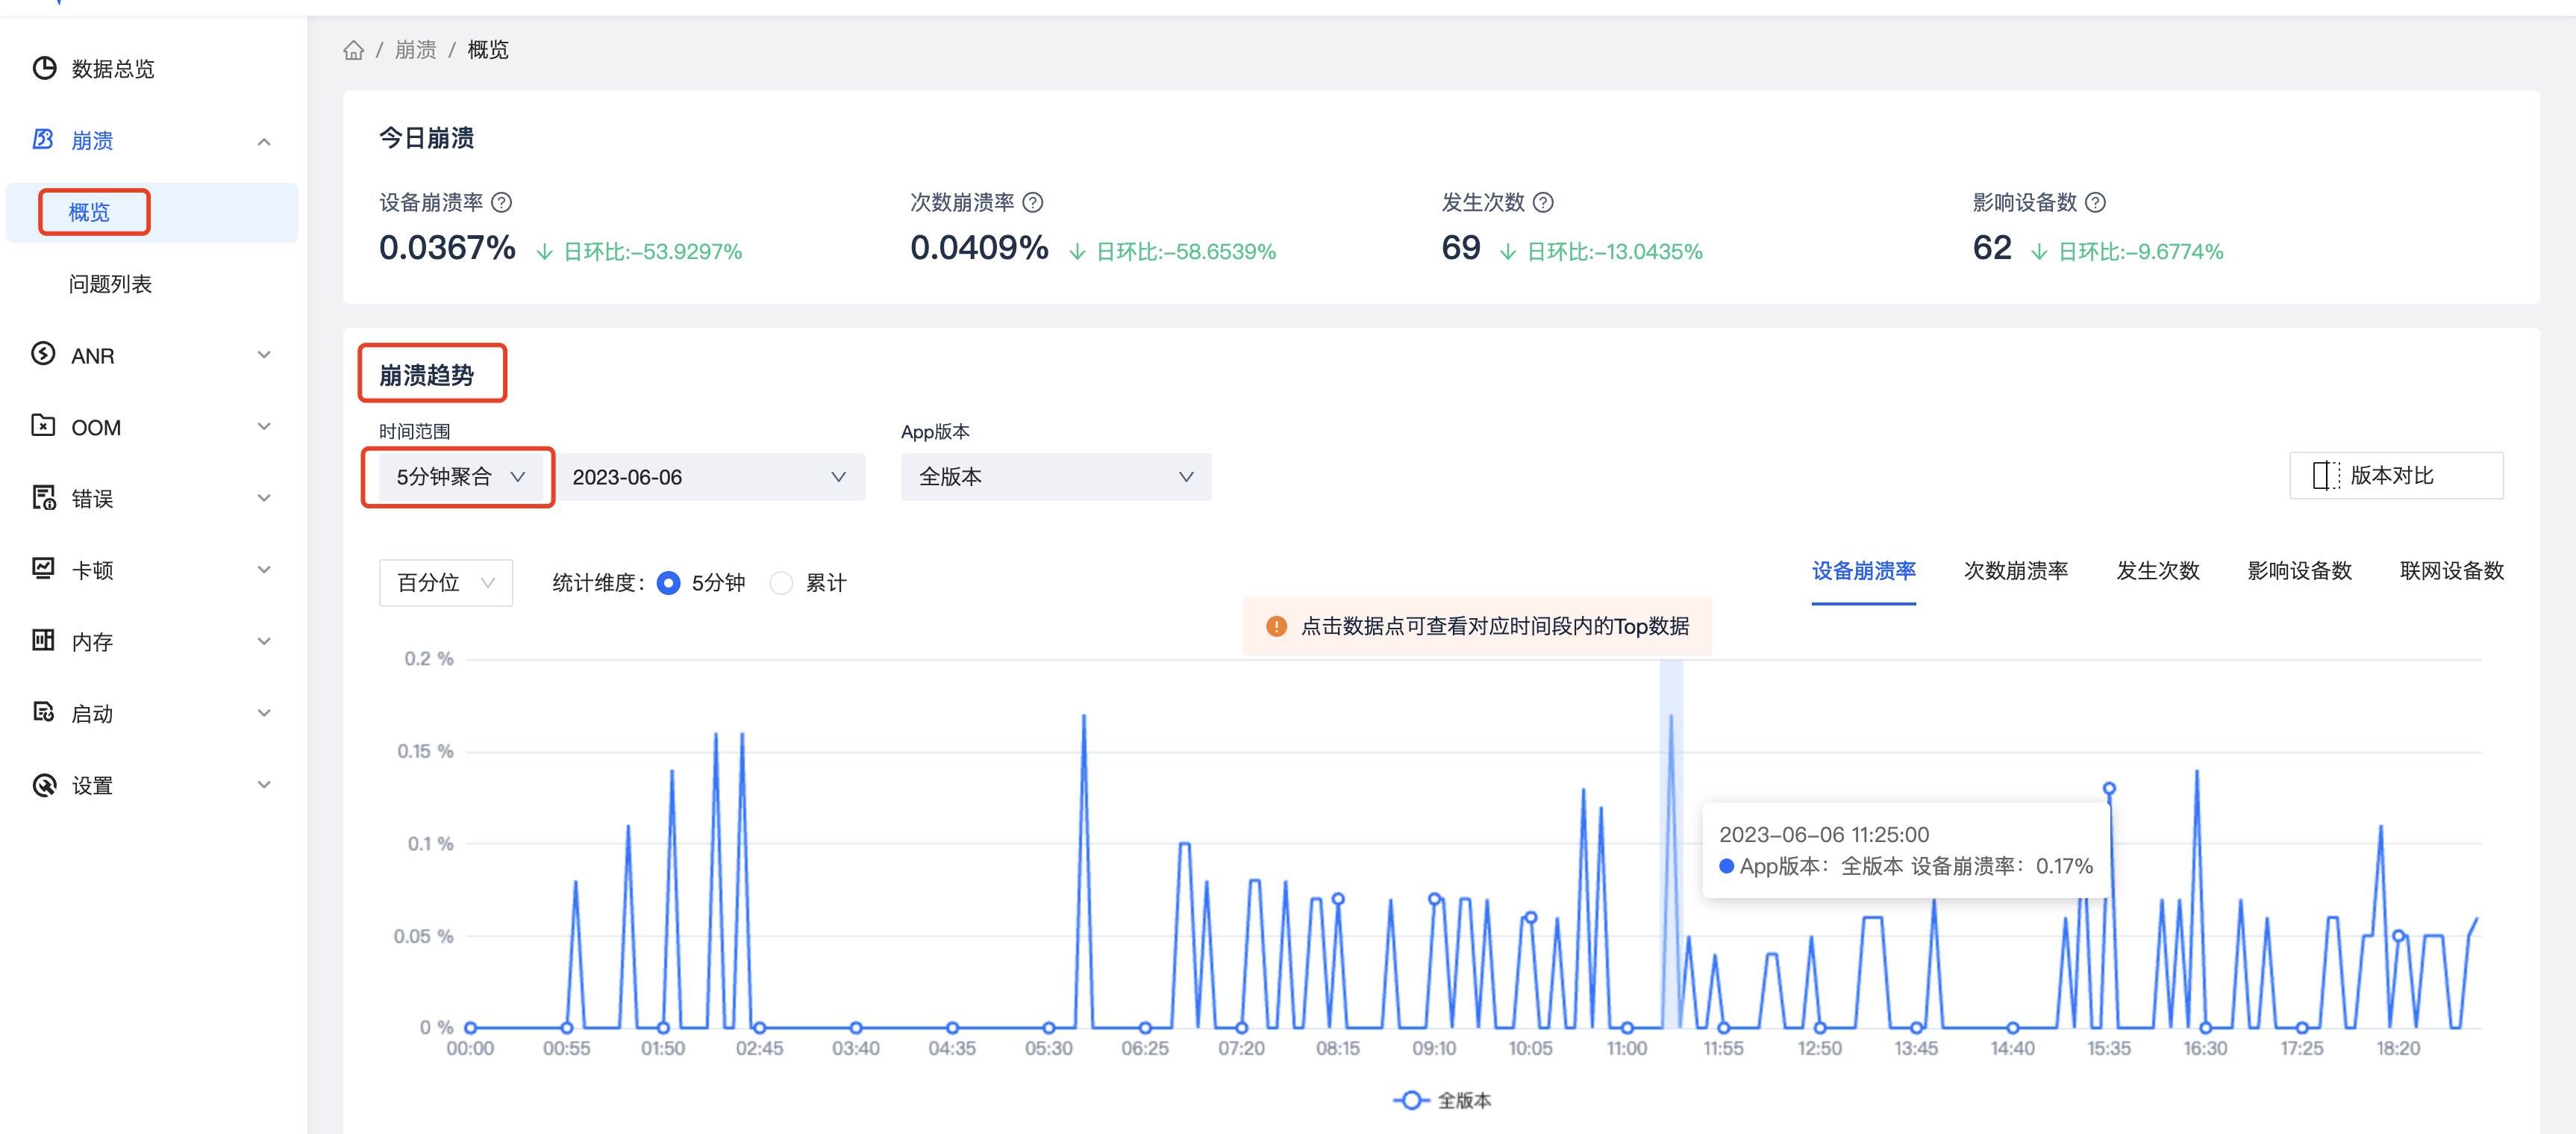This screenshot has height=1134, width=2576.
Task: Select the 5分钟 statistics radio button
Action: tap(669, 583)
